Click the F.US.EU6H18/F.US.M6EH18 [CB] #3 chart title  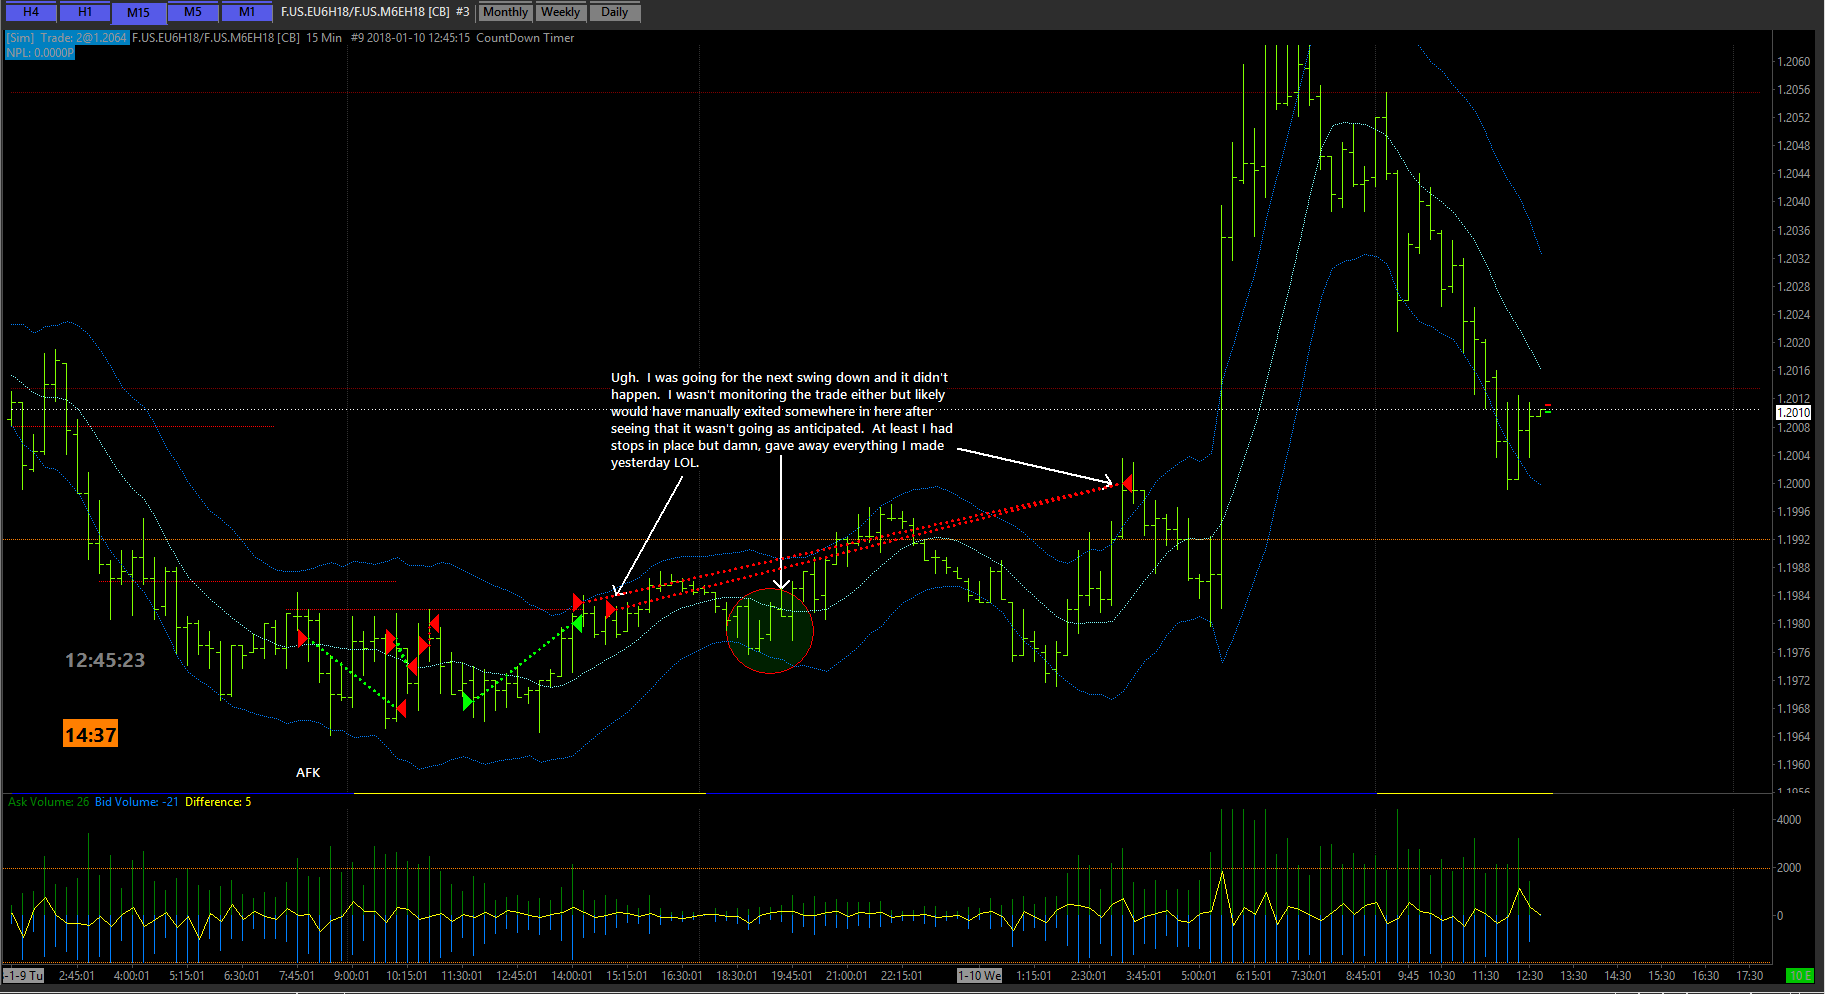pos(374,12)
